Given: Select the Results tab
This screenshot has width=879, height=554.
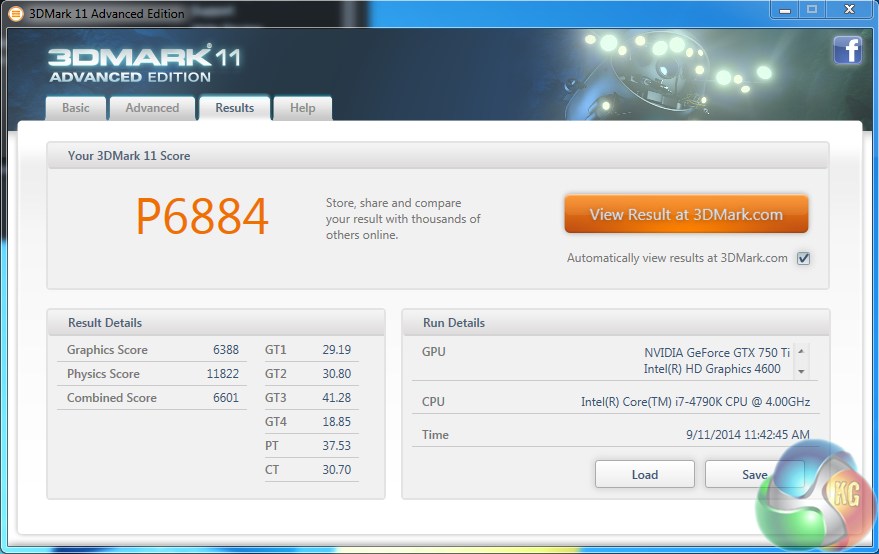Looking at the screenshot, I should click(x=234, y=108).
